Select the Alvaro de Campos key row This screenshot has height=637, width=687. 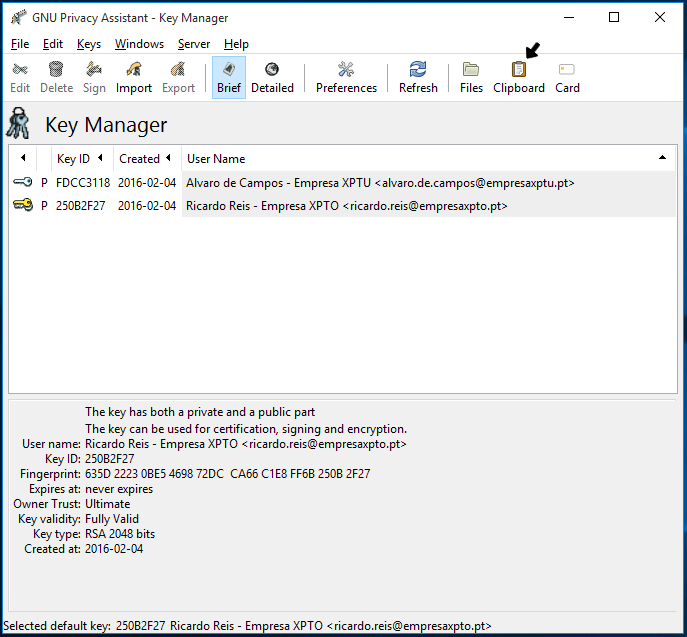click(x=342, y=183)
